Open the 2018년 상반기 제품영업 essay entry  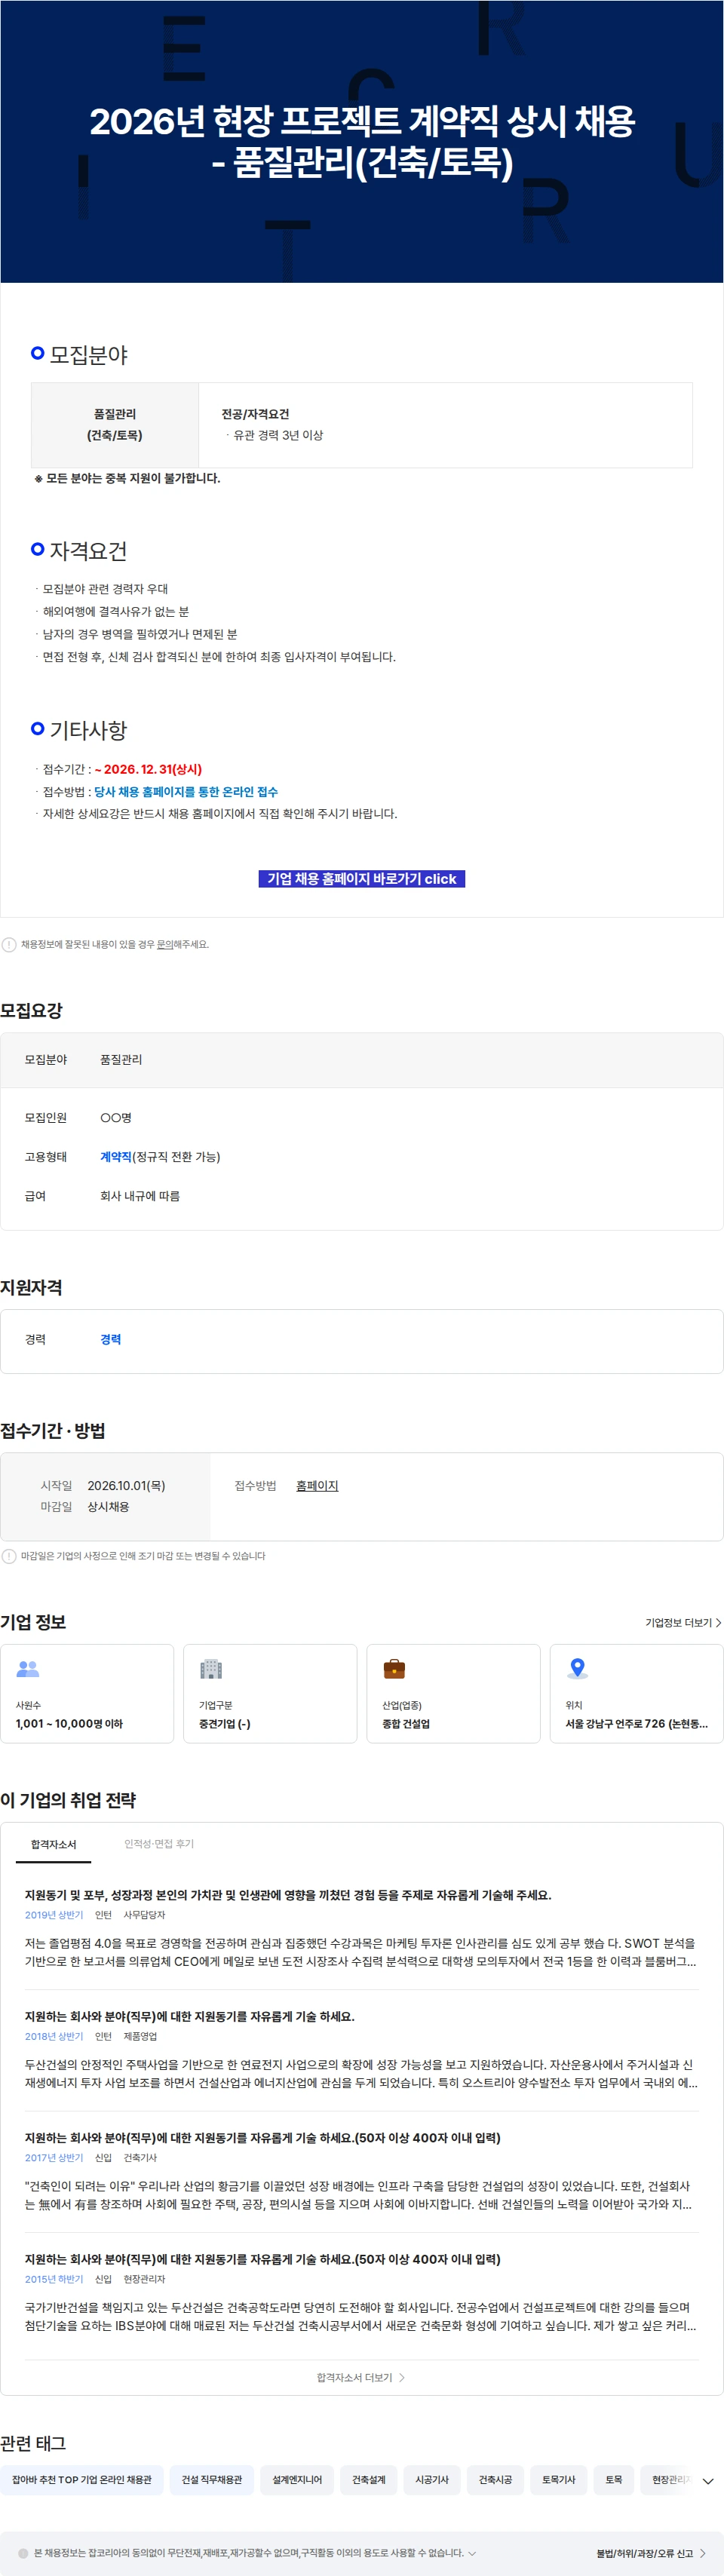pos(361,2048)
